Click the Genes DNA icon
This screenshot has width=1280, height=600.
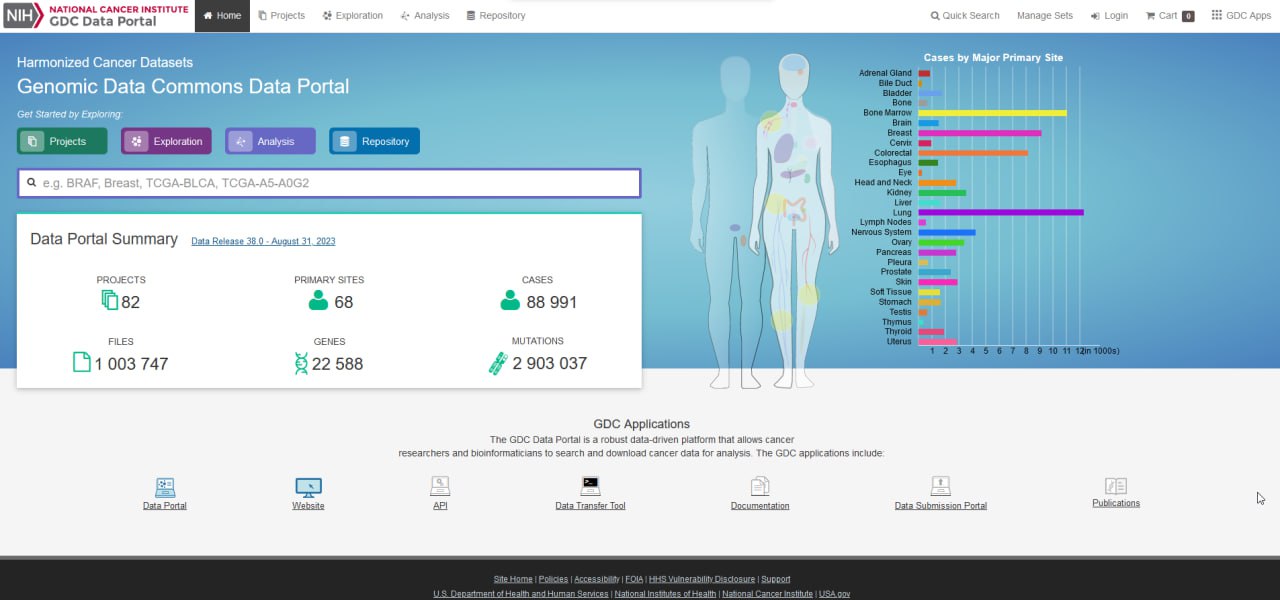301,363
